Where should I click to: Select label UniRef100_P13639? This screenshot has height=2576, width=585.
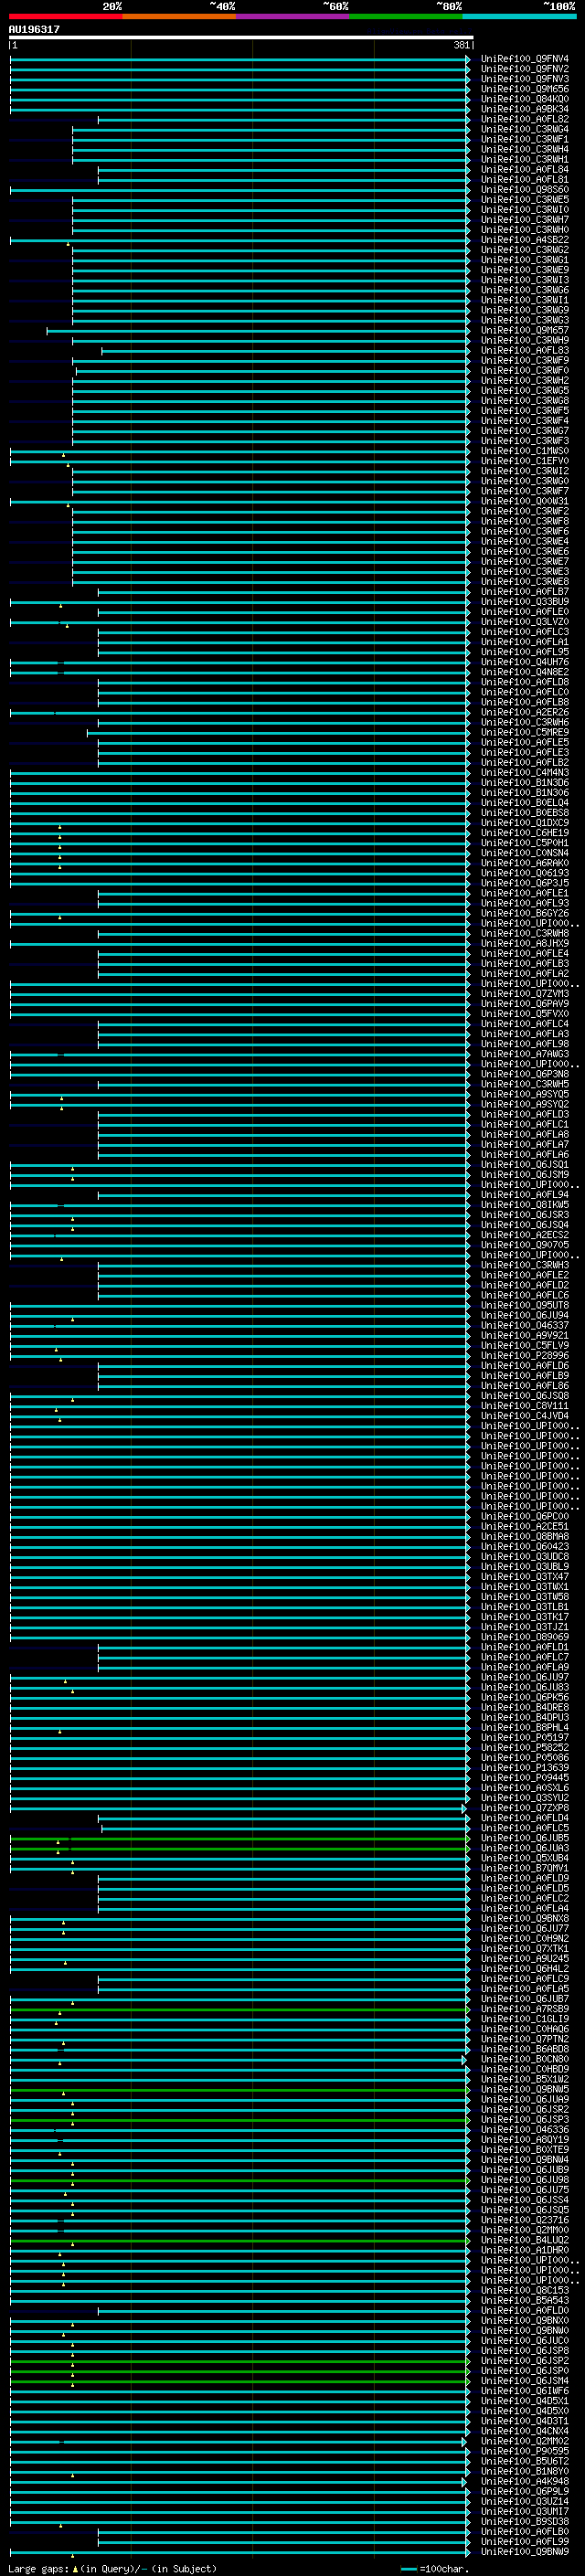(524, 1767)
